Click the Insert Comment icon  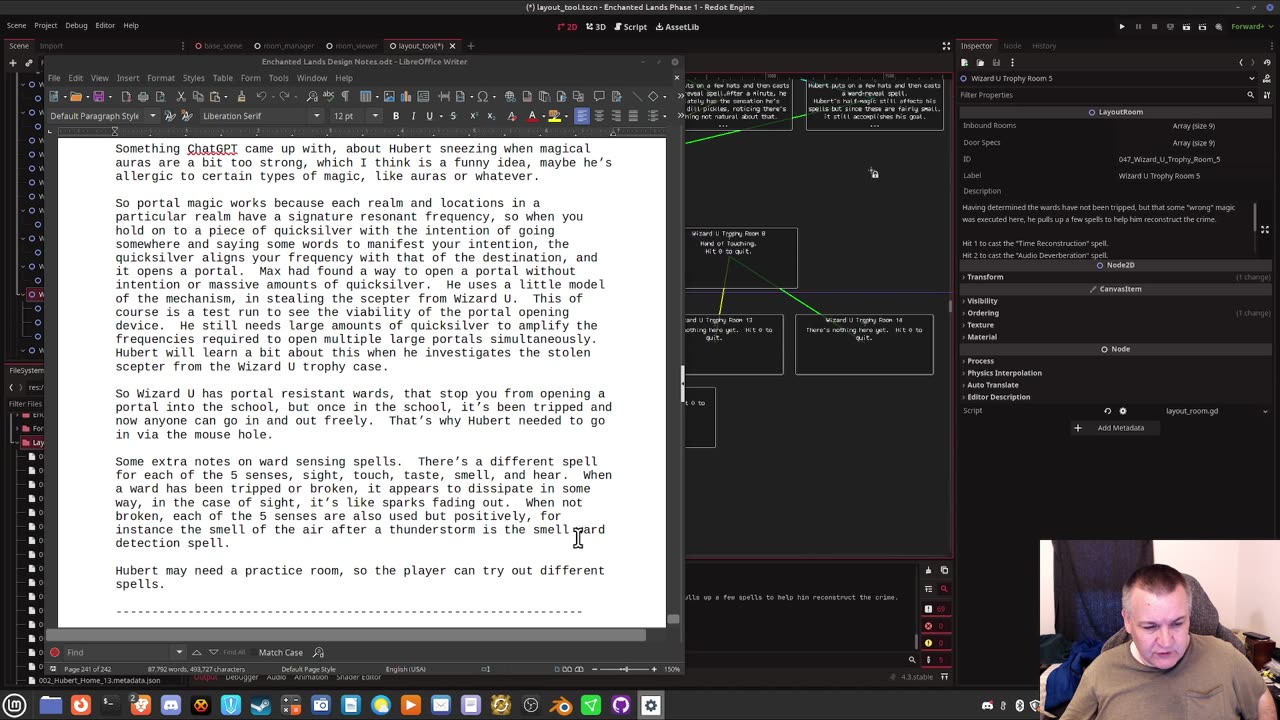tap(598, 96)
